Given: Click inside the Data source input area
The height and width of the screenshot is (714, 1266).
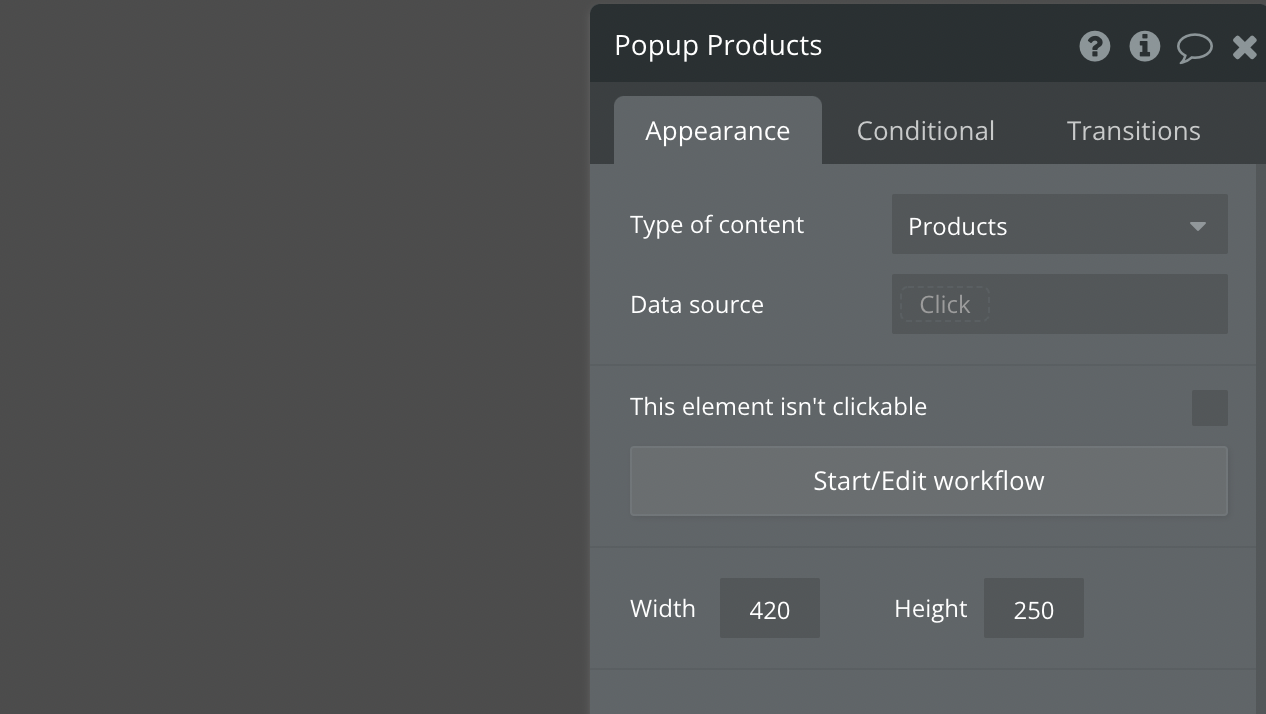Looking at the screenshot, I should 1059,304.
